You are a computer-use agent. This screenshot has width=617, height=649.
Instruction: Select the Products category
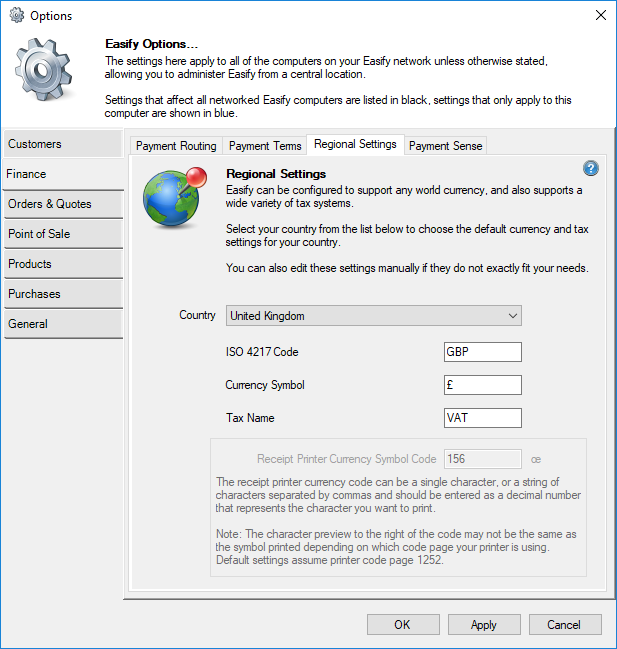tap(62, 264)
